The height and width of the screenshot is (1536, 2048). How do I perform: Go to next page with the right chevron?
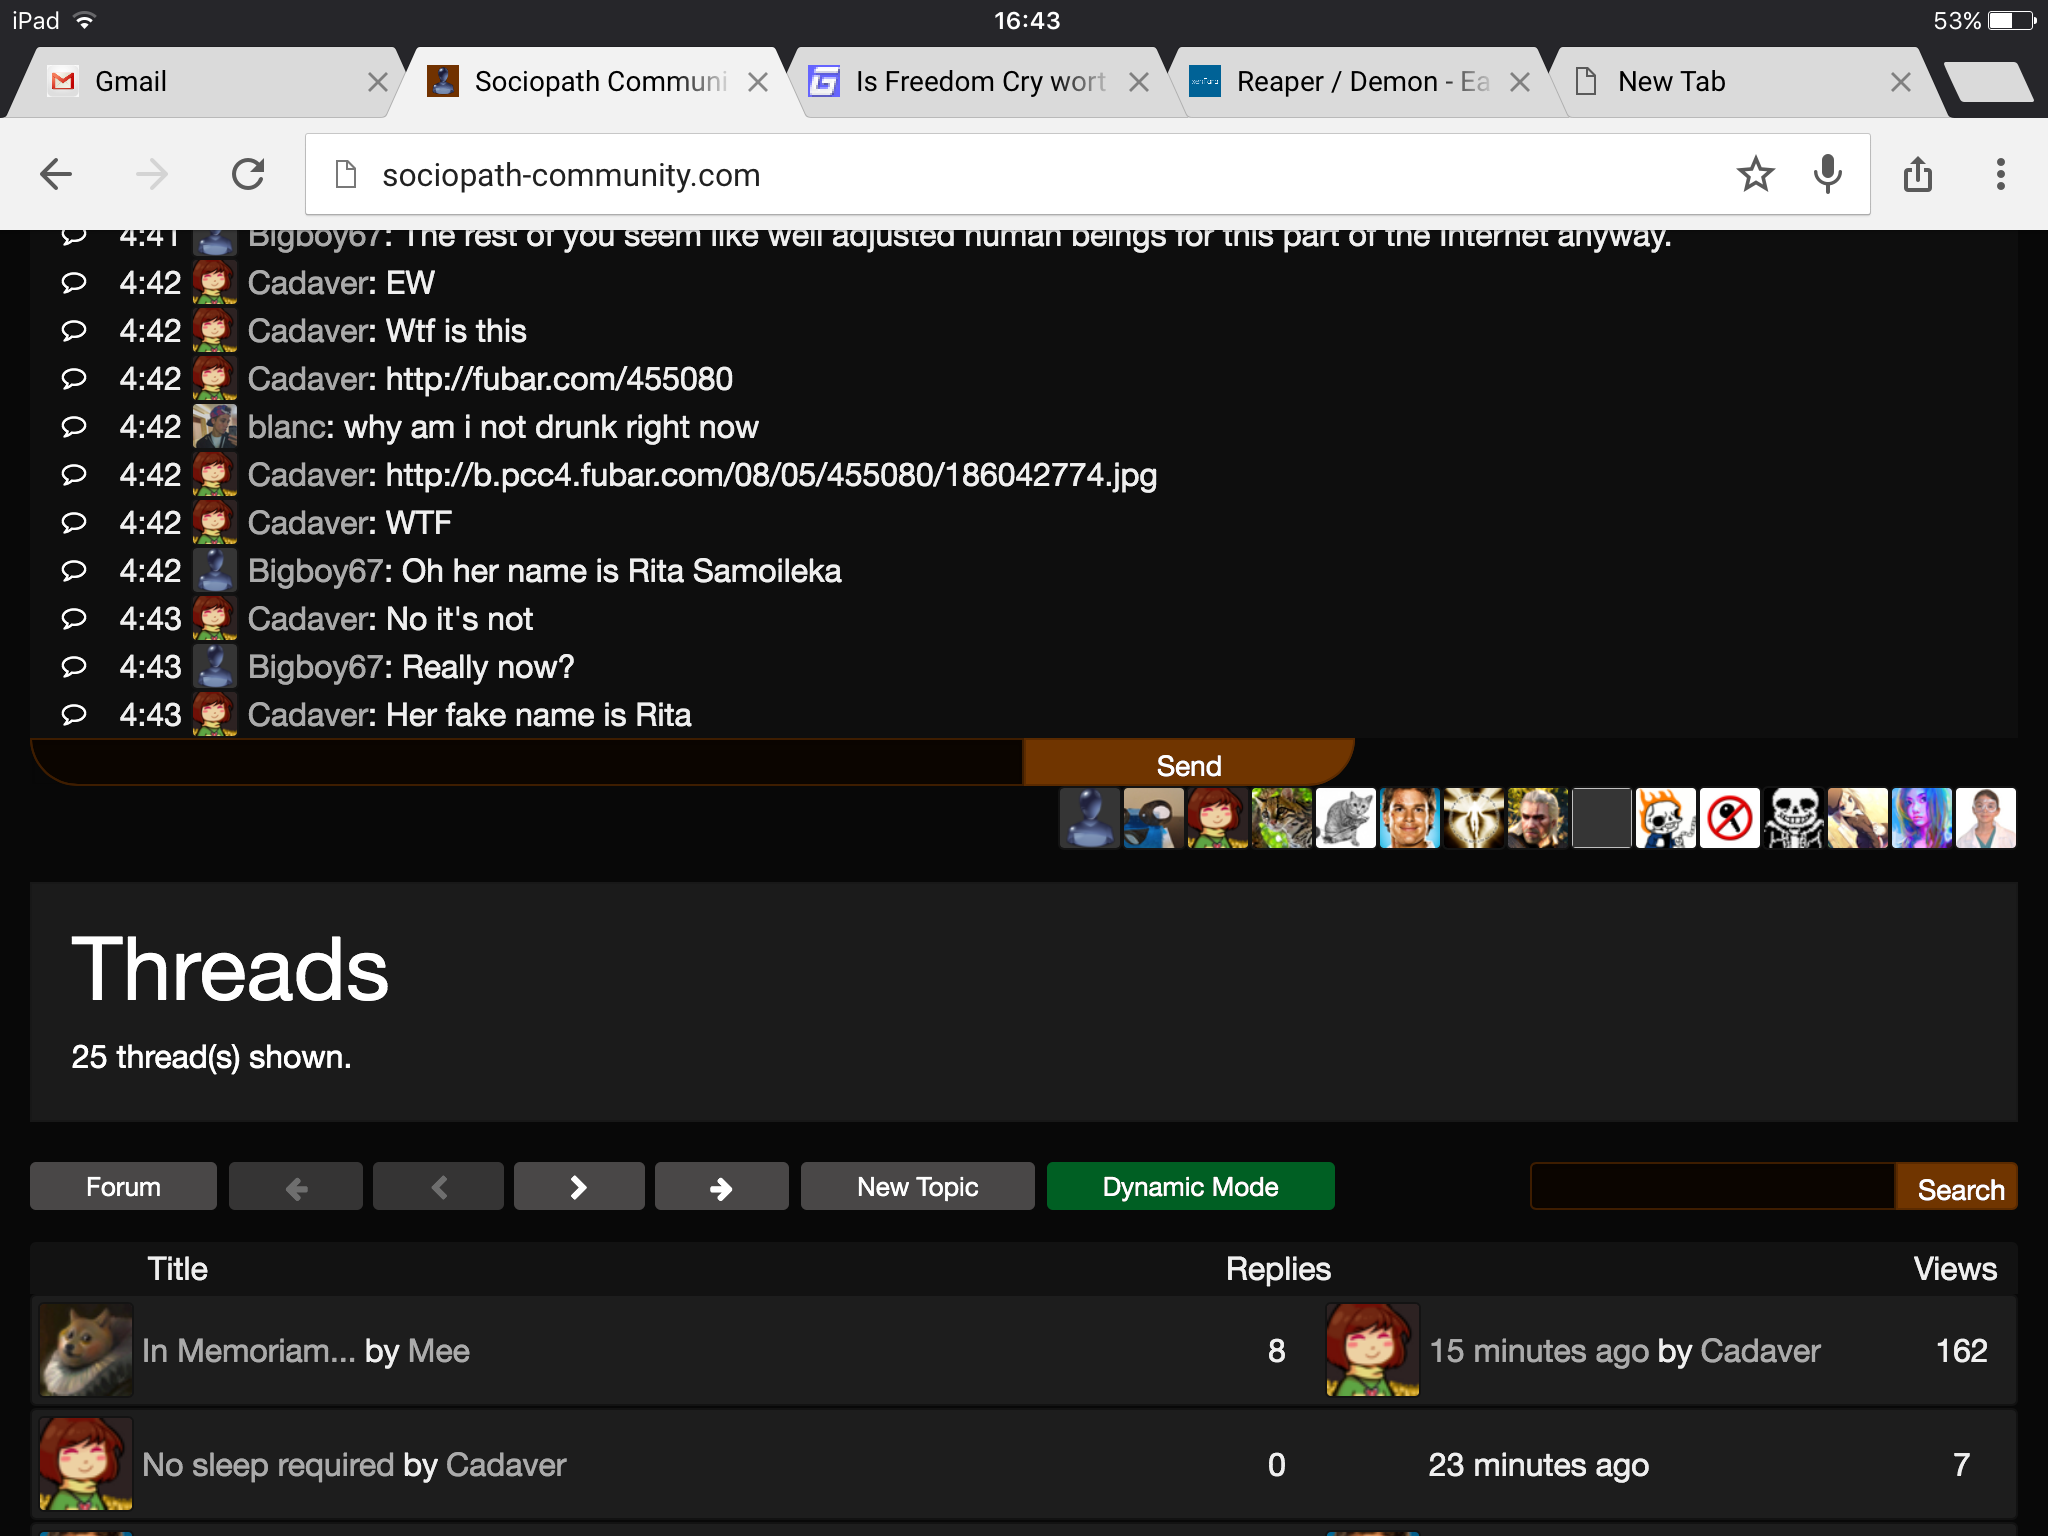(579, 1187)
